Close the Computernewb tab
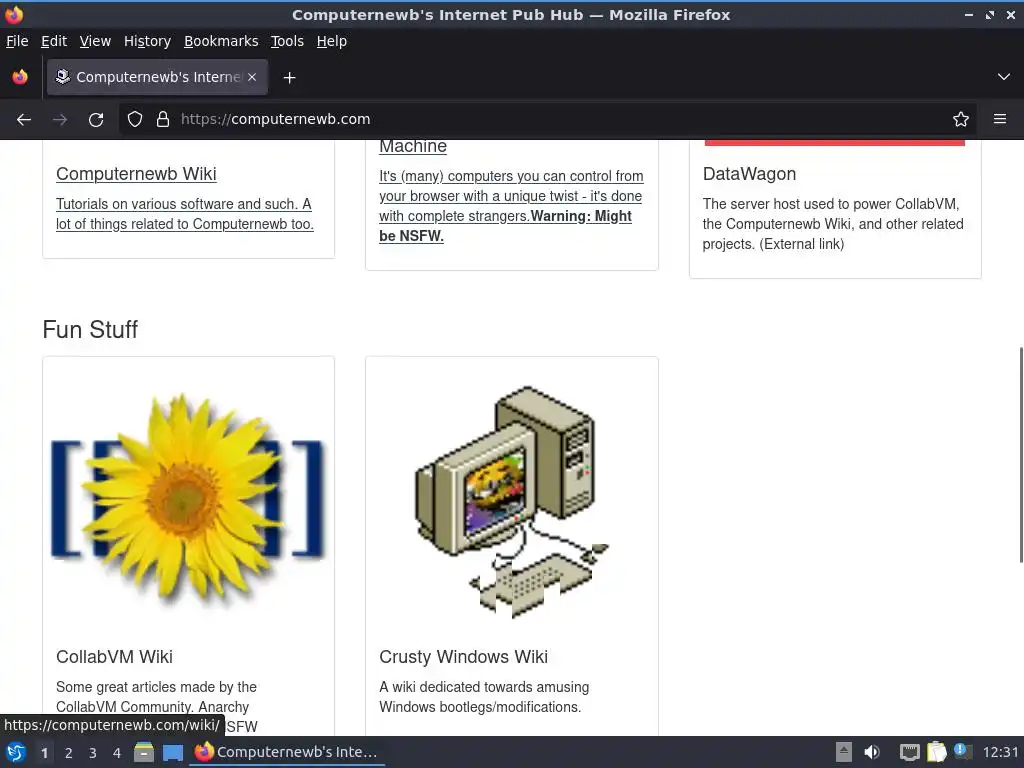1024x768 pixels. click(252, 77)
